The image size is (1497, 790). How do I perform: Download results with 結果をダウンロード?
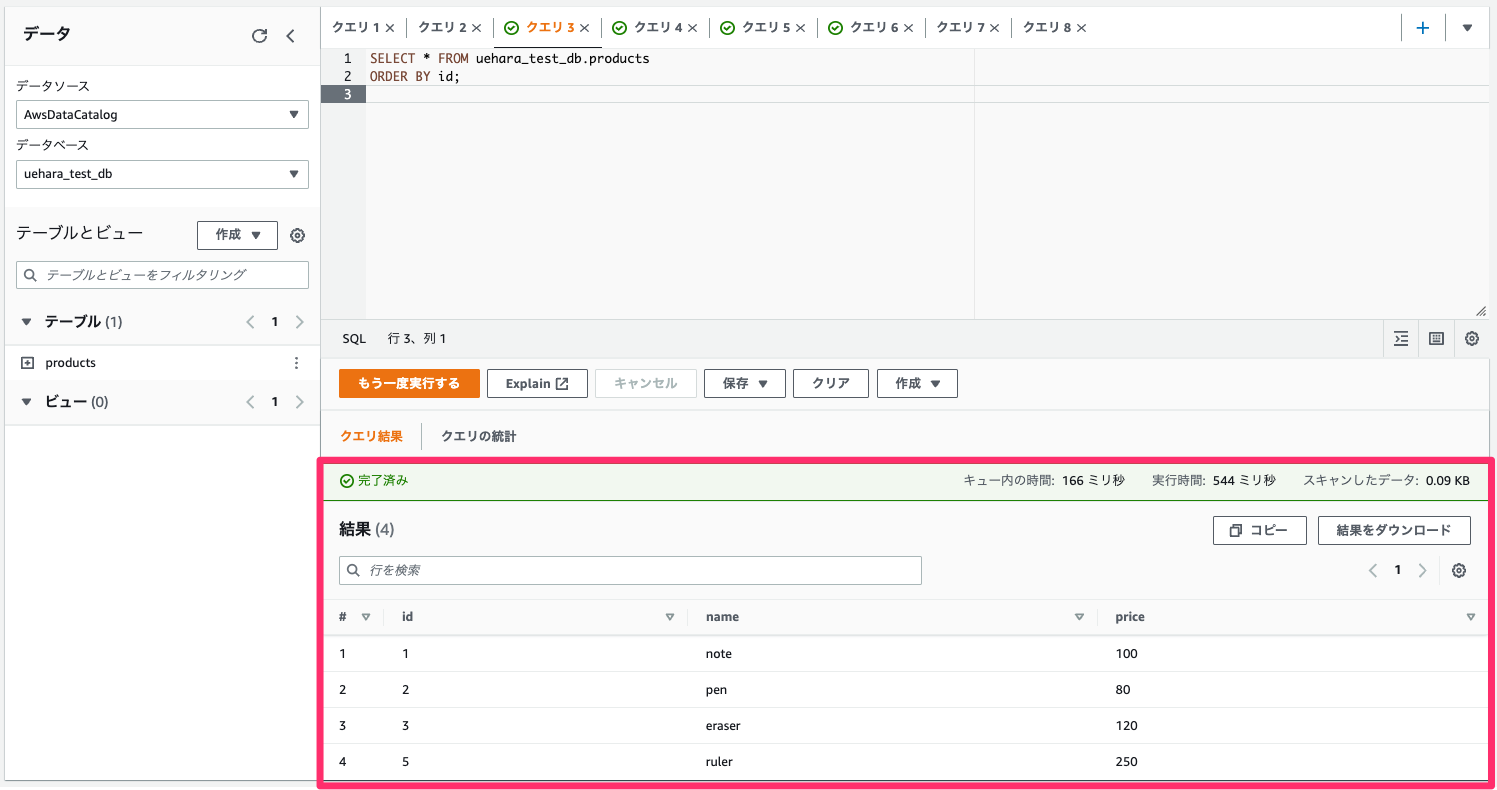coord(1394,530)
